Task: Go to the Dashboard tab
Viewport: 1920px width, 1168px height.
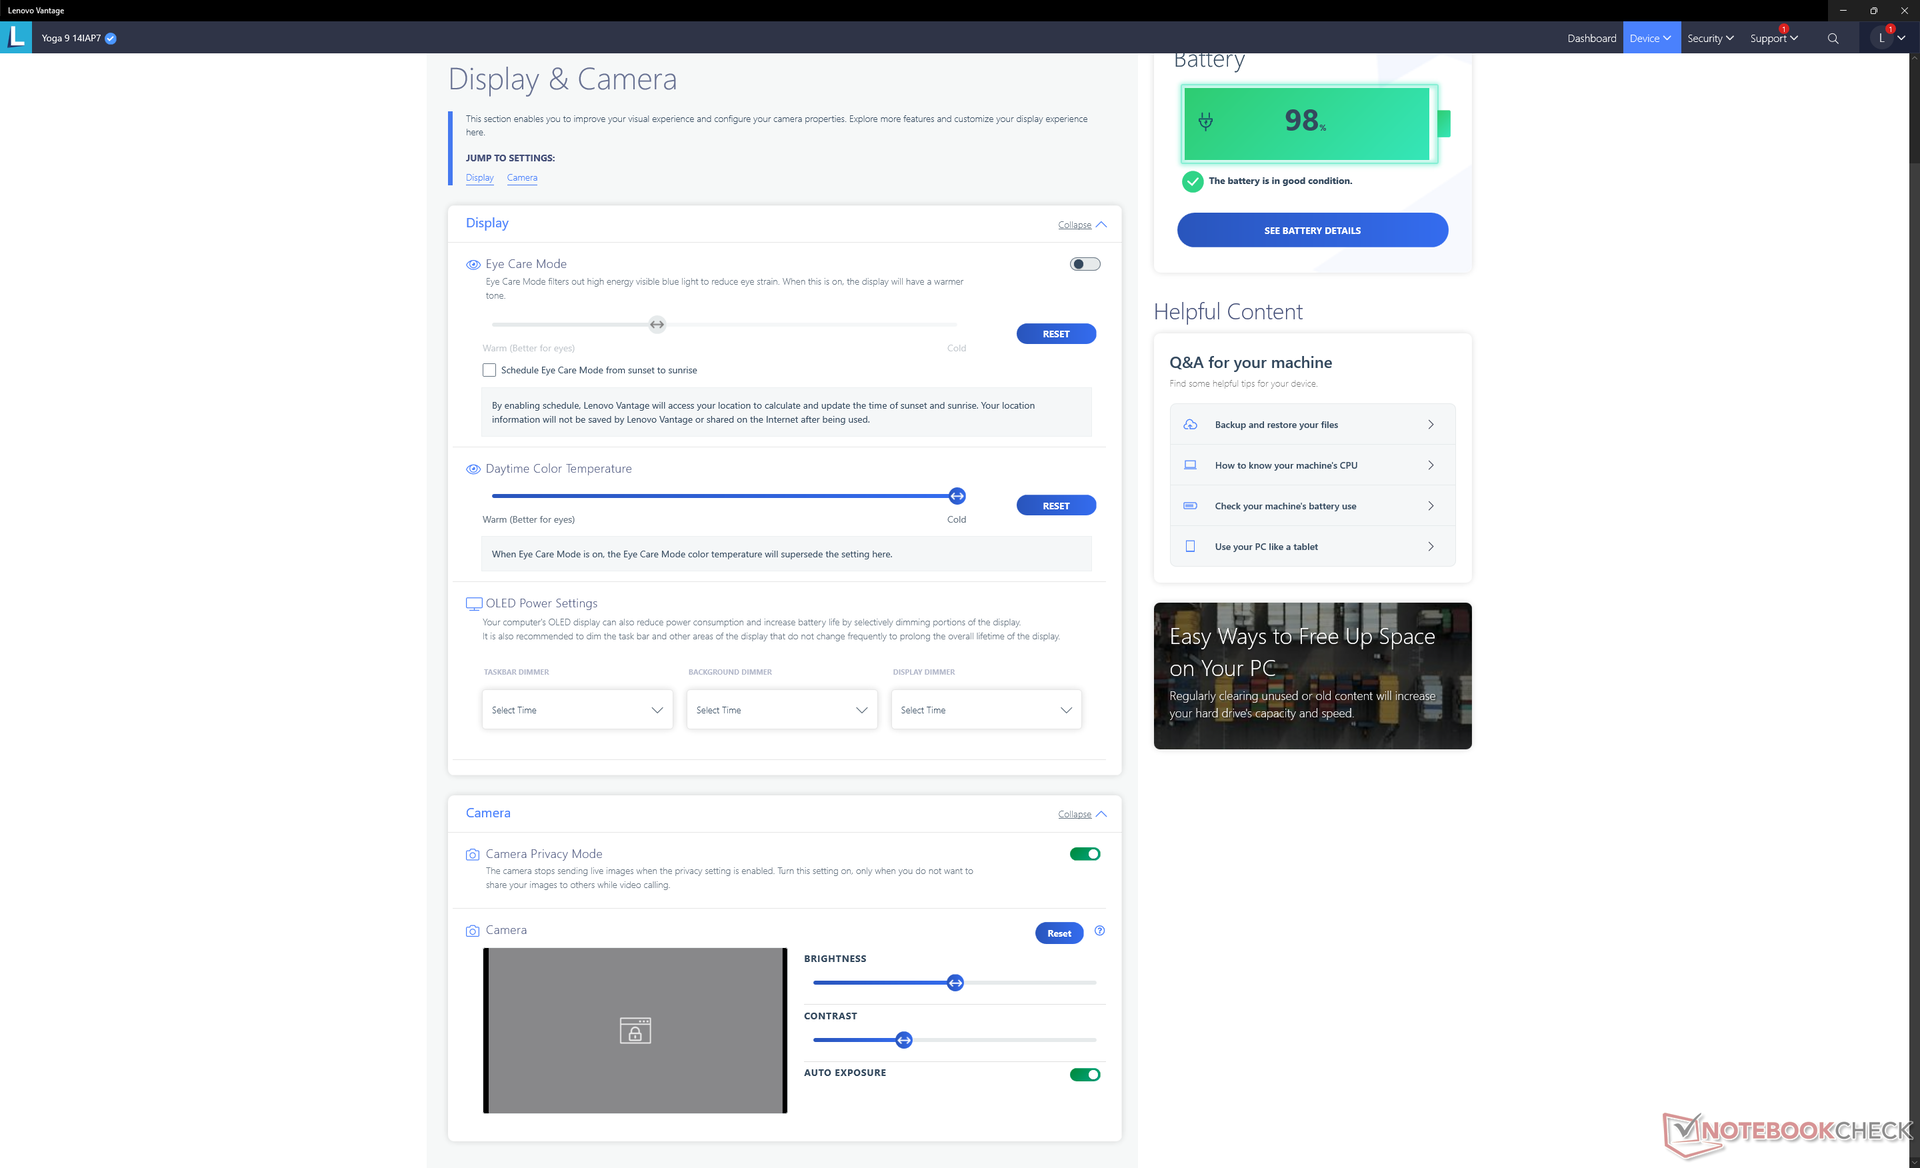Action: (1591, 39)
